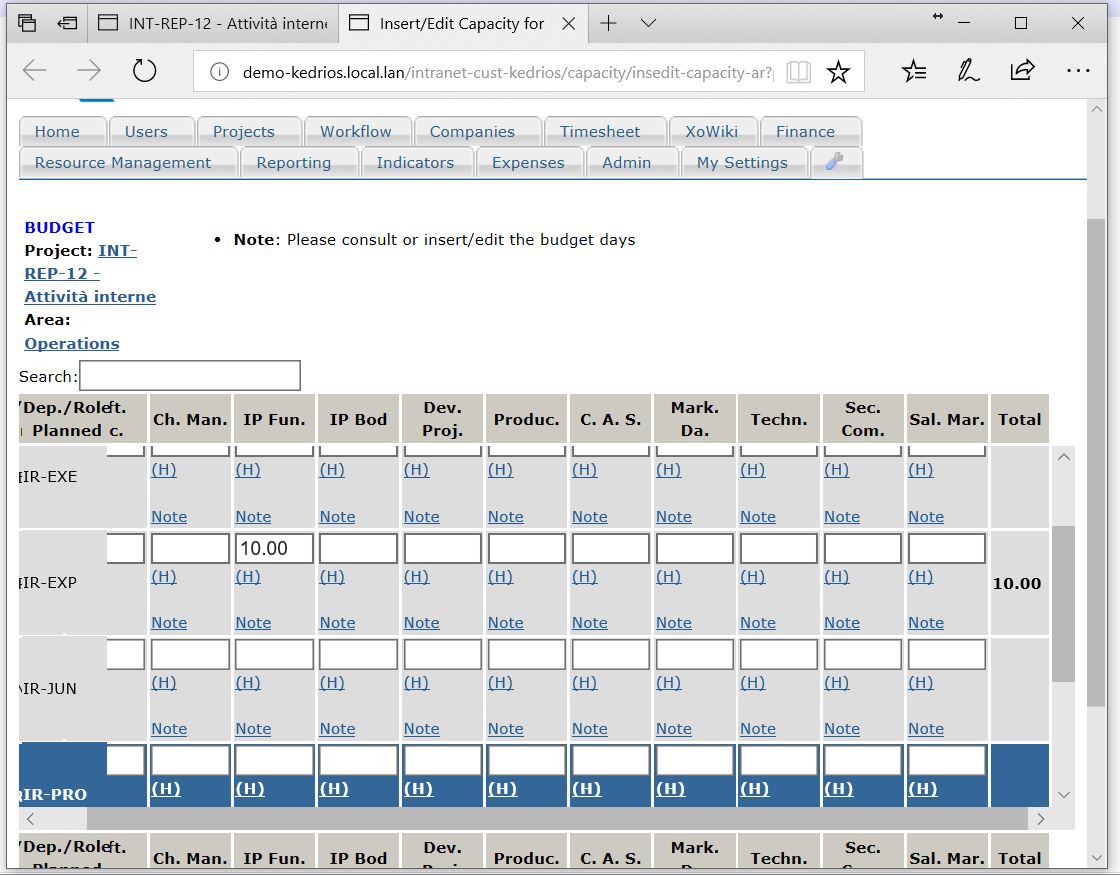Select the Expenses tab
The height and width of the screenshot is (875, 1120).
(528, 163)
